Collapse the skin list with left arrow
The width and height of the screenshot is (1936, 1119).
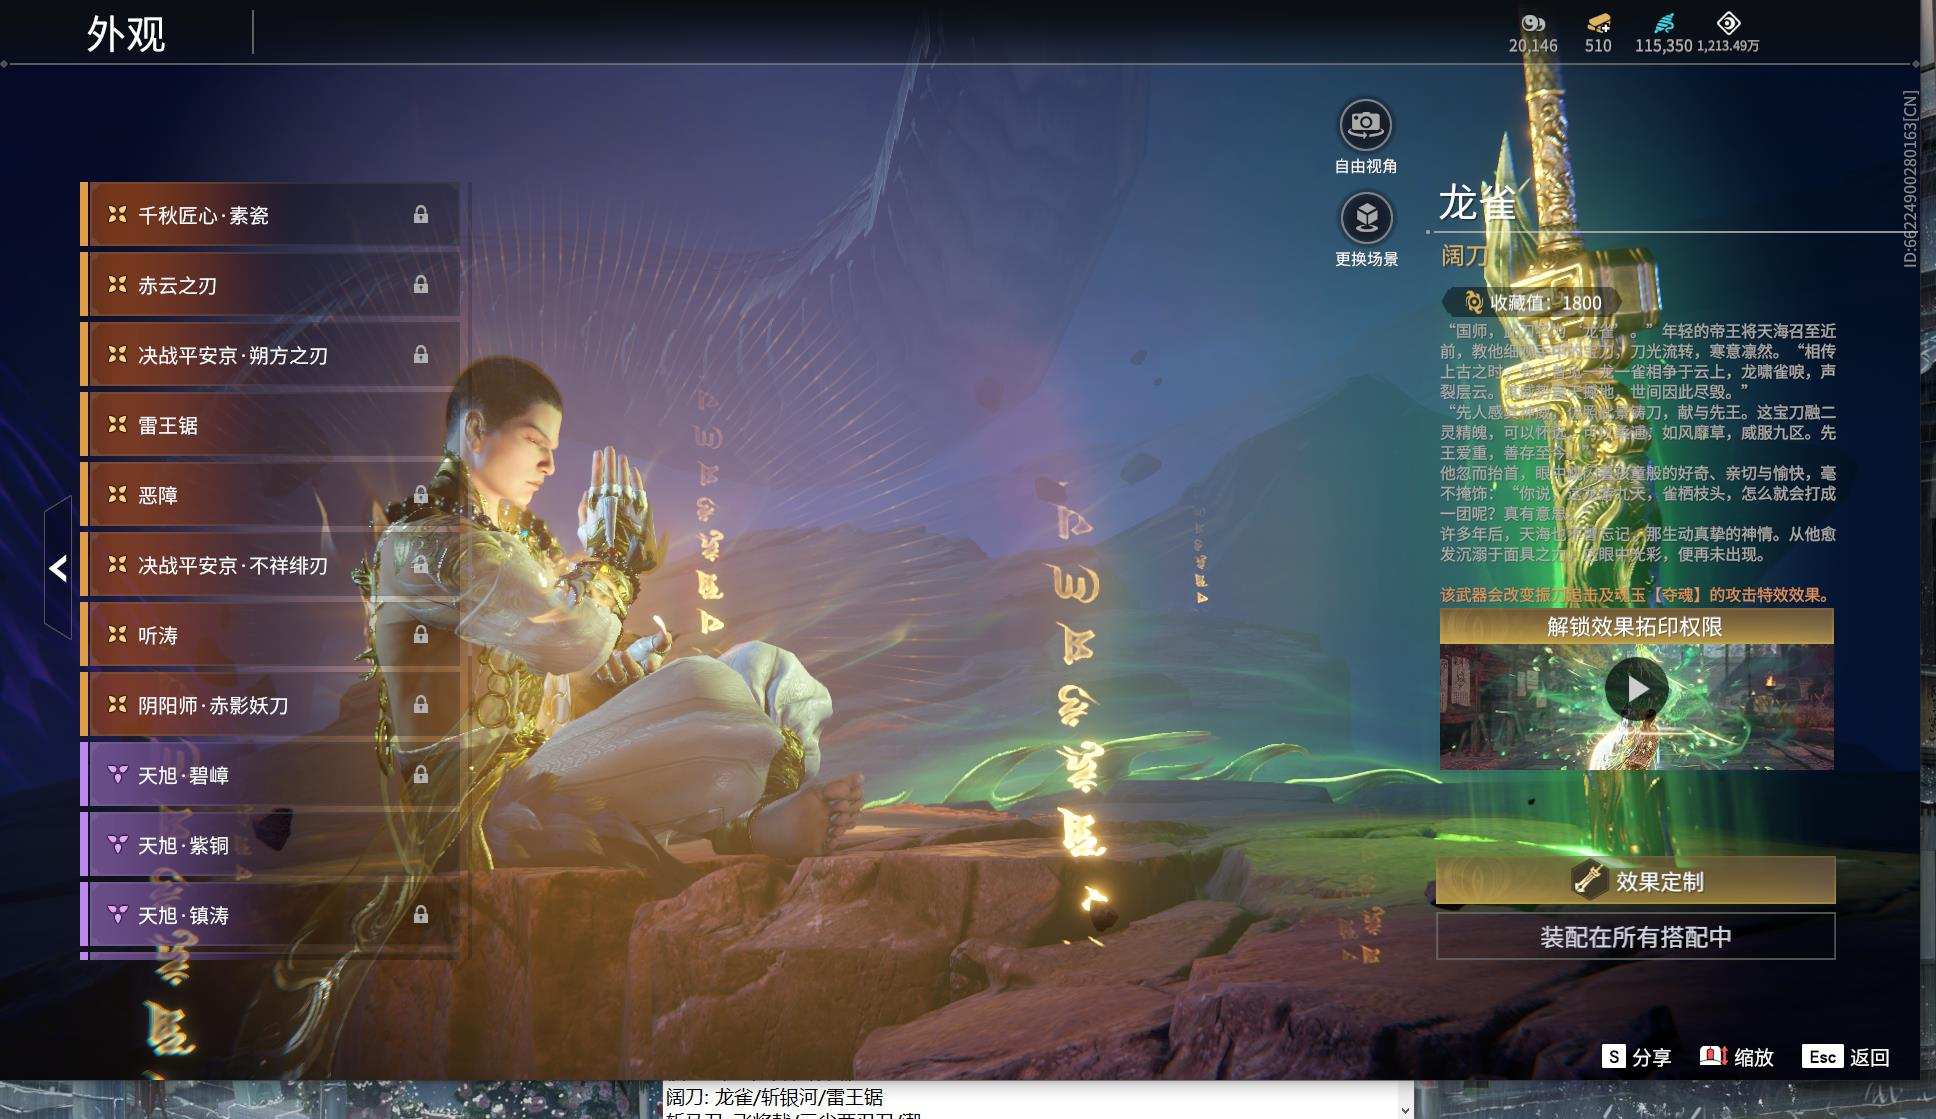(58, 568)
